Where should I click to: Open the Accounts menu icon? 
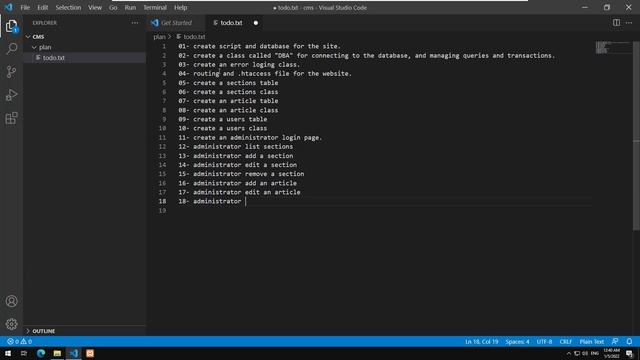pyautogui.click(x=11, y=301)
